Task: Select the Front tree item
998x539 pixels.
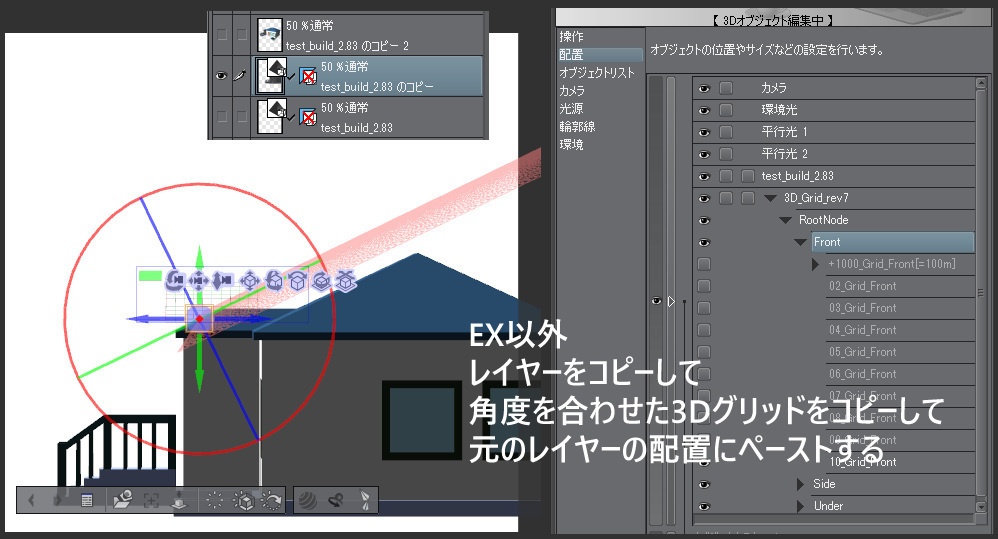Action: click(892, 242)
